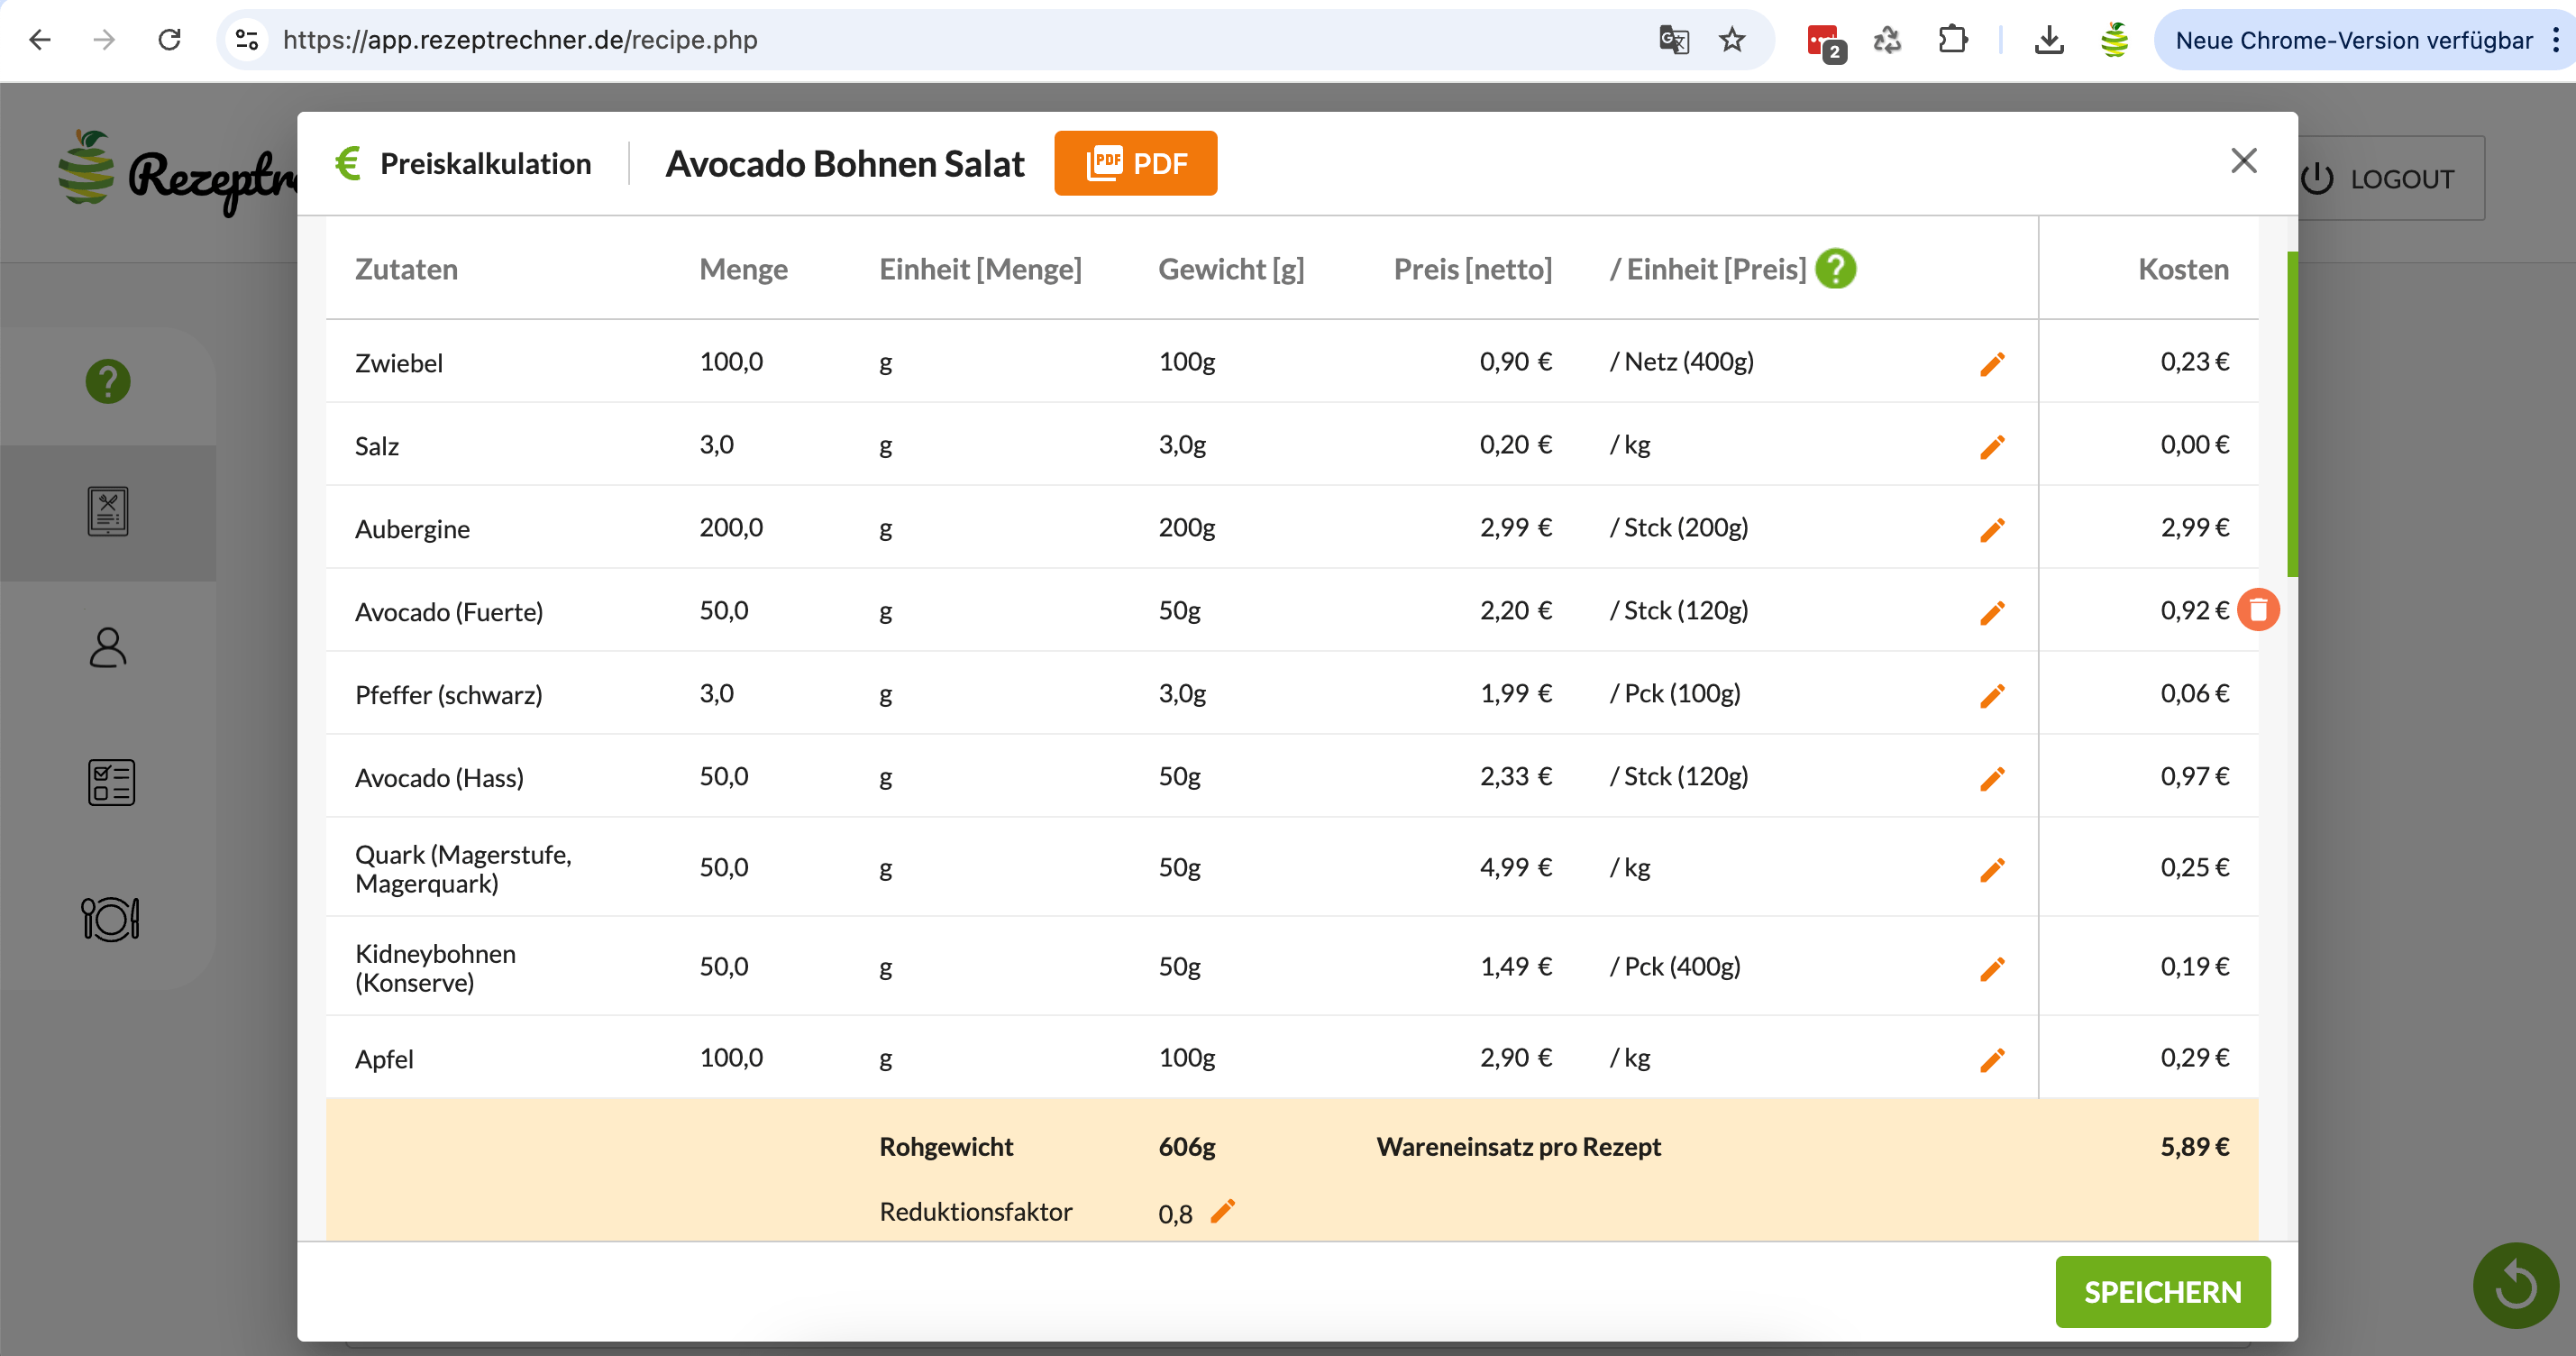The width and height of the screenshot is (2576, 1356).
Task: Go back in browser history
Action: pyautogui.click(x=40, y=40)
